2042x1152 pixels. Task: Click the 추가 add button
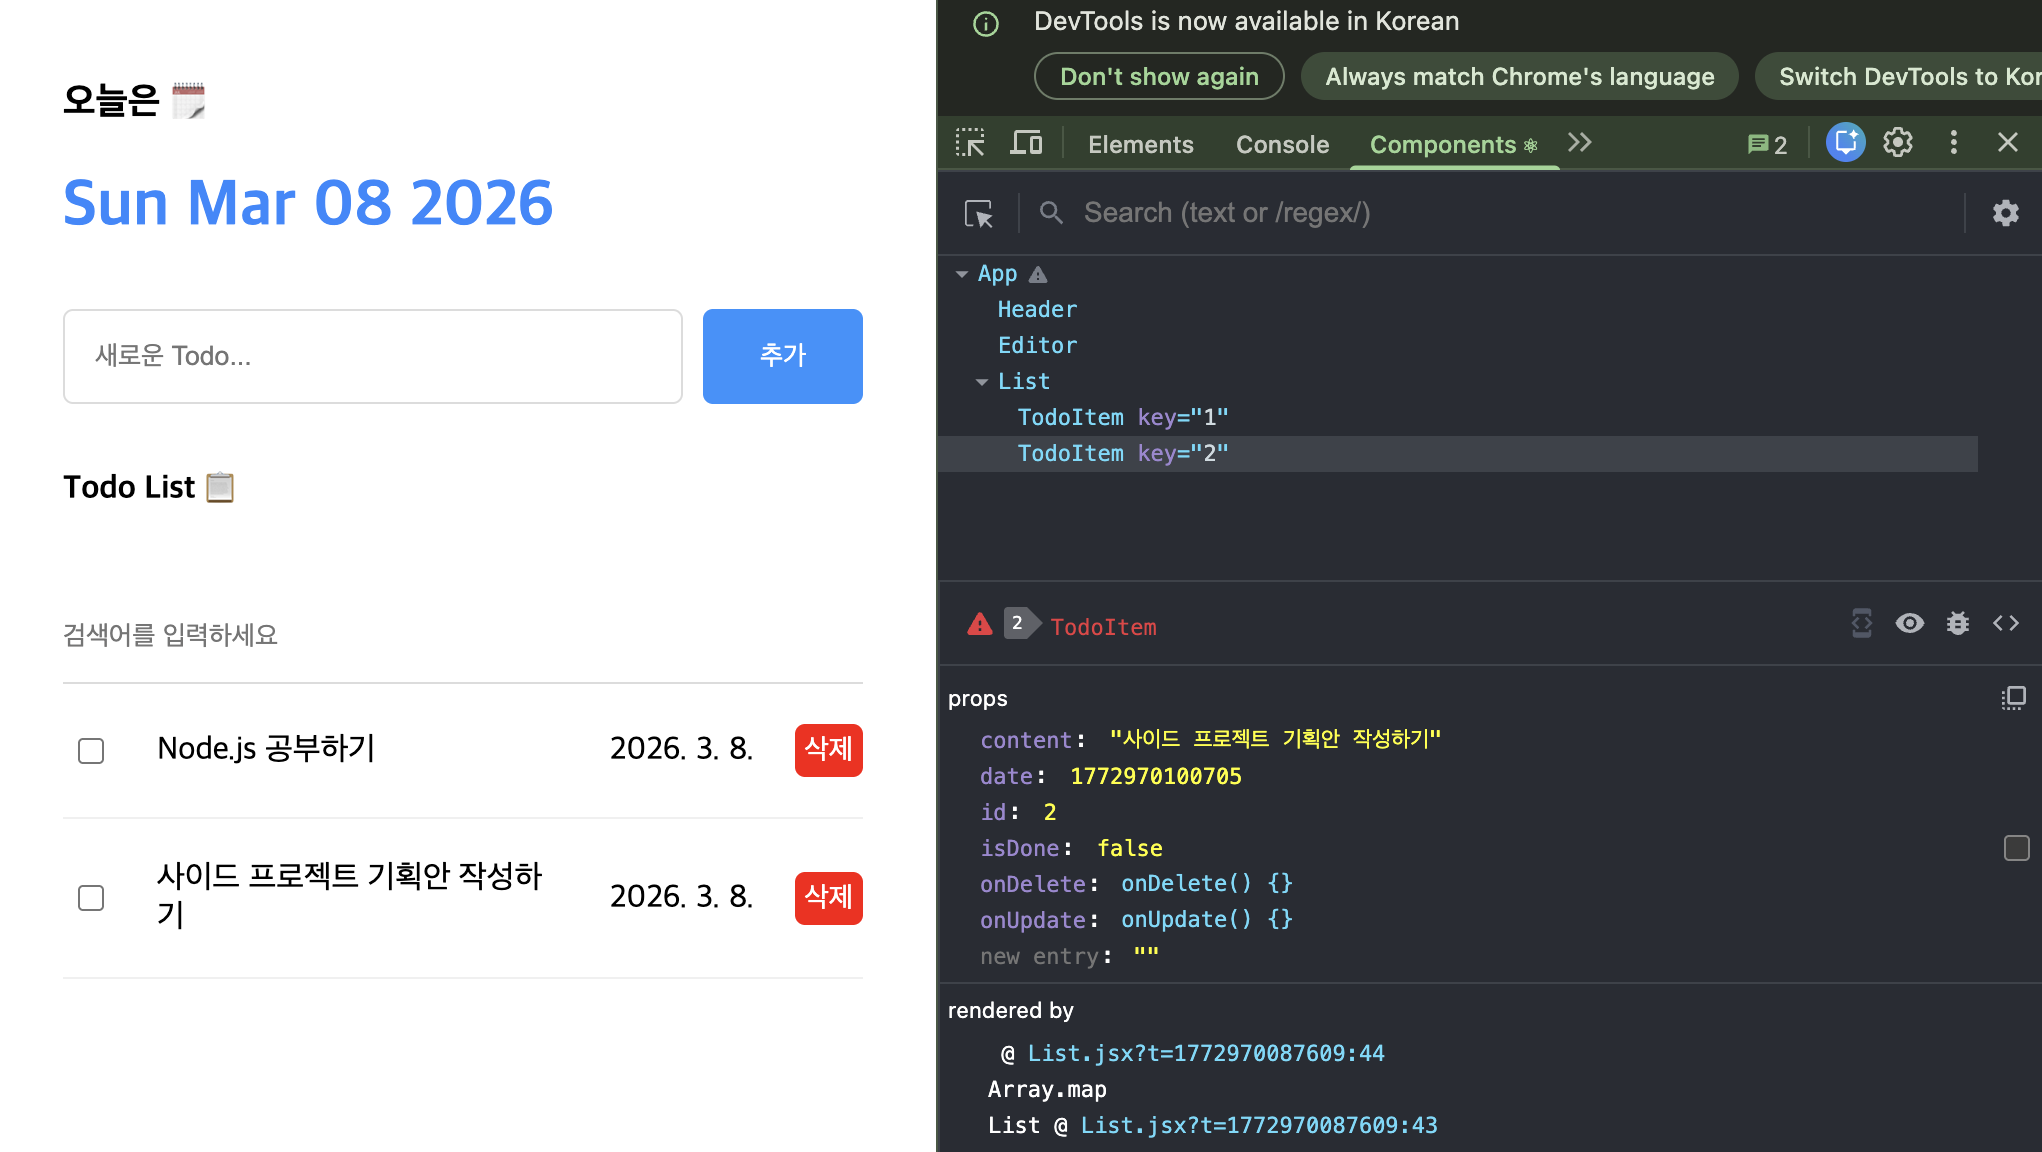click(x=782, y=356)
